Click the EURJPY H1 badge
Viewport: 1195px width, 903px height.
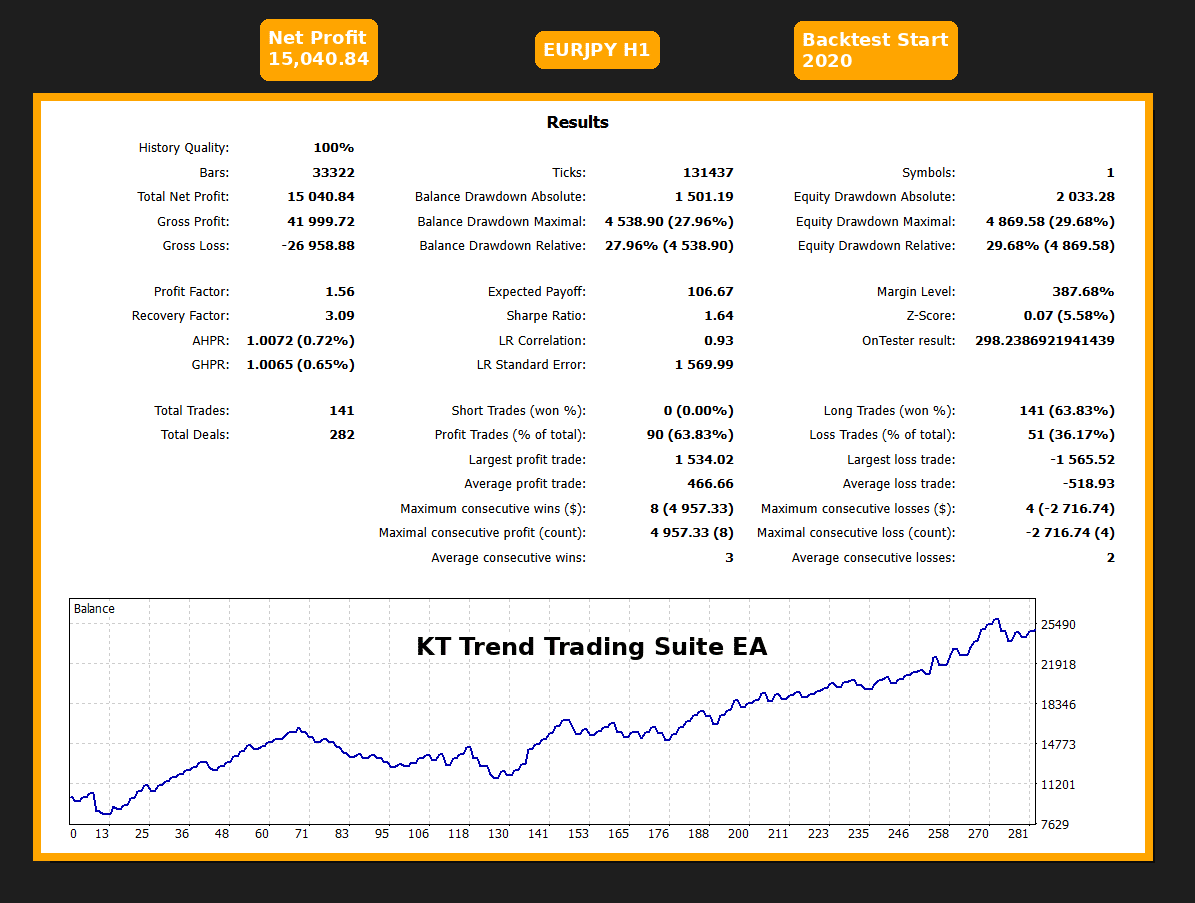[x=597, y=50]
